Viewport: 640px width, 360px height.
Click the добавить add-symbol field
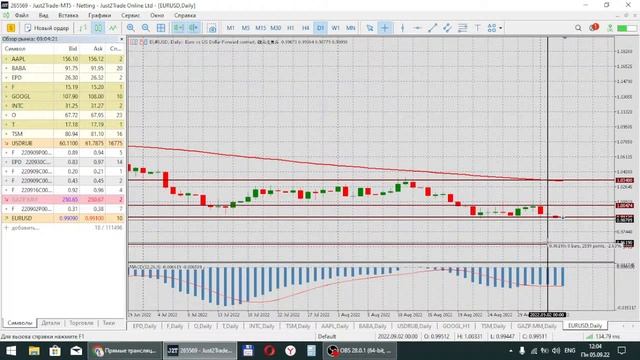click(x=25, y=228)
